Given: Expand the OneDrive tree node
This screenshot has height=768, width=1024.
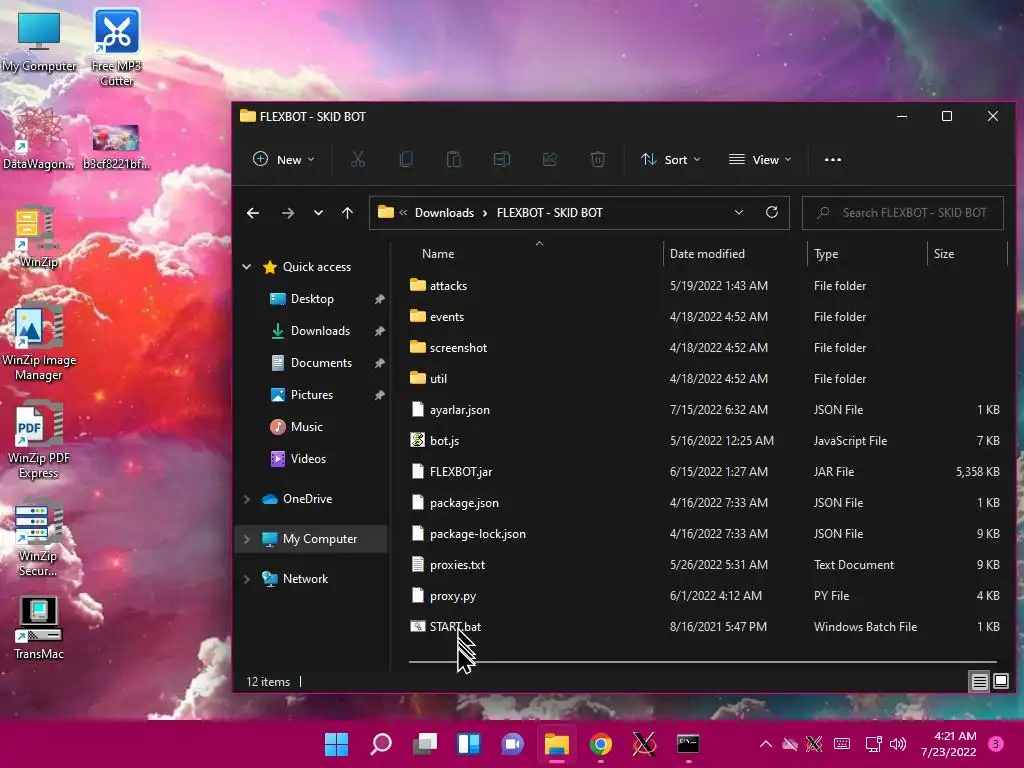Looking at the screenshot, I should (x=247, y=499).
